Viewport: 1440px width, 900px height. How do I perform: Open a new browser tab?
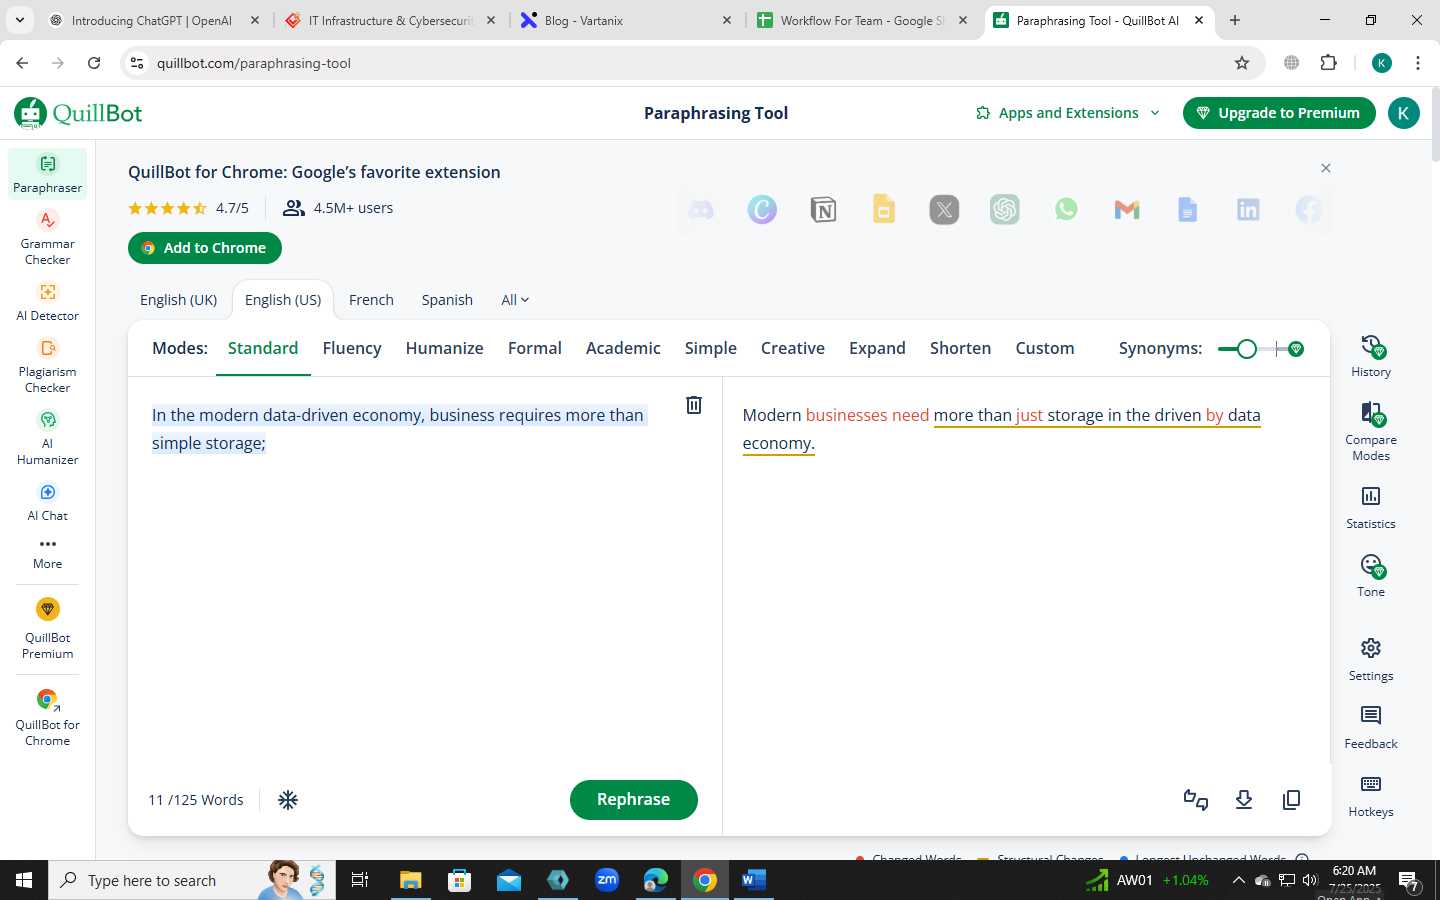tap(1235, 20)
